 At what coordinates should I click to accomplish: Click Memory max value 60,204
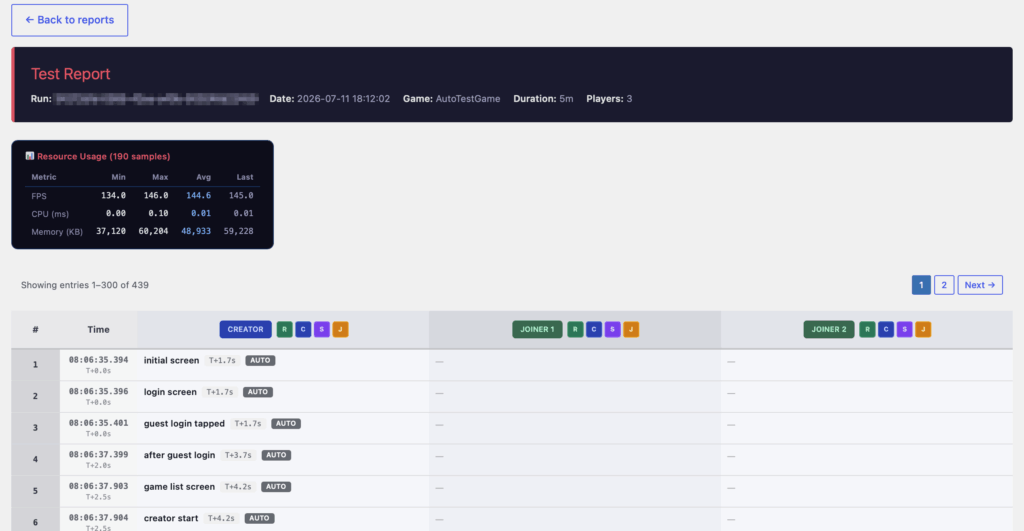click(x=153, y=231)
